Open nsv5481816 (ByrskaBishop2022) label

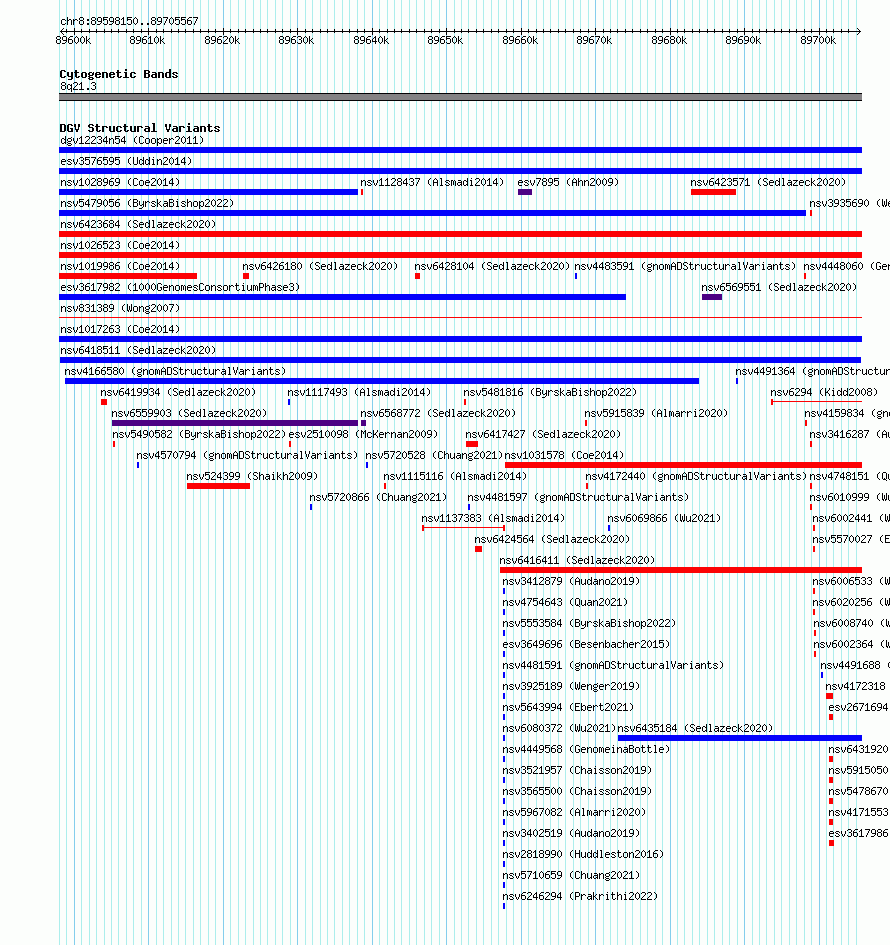[550, 392]
